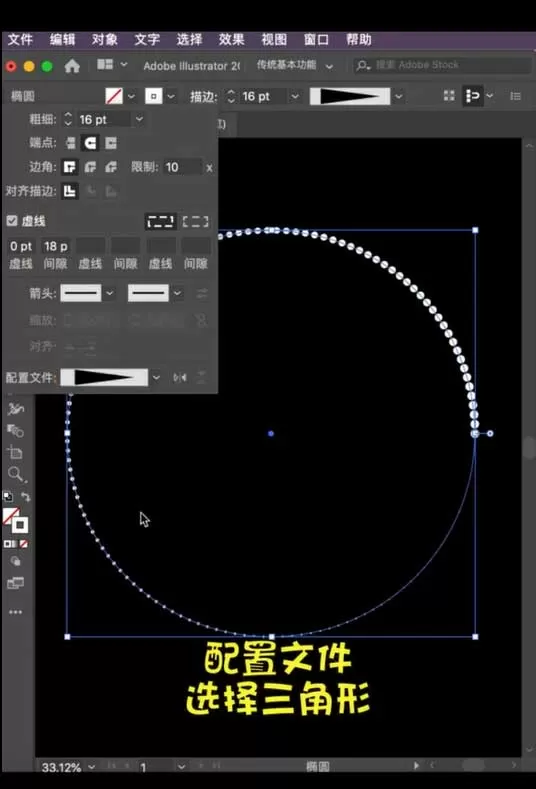536x789 pixels.
Task: Open edit toolbar three-dots button
Action: 15,612
